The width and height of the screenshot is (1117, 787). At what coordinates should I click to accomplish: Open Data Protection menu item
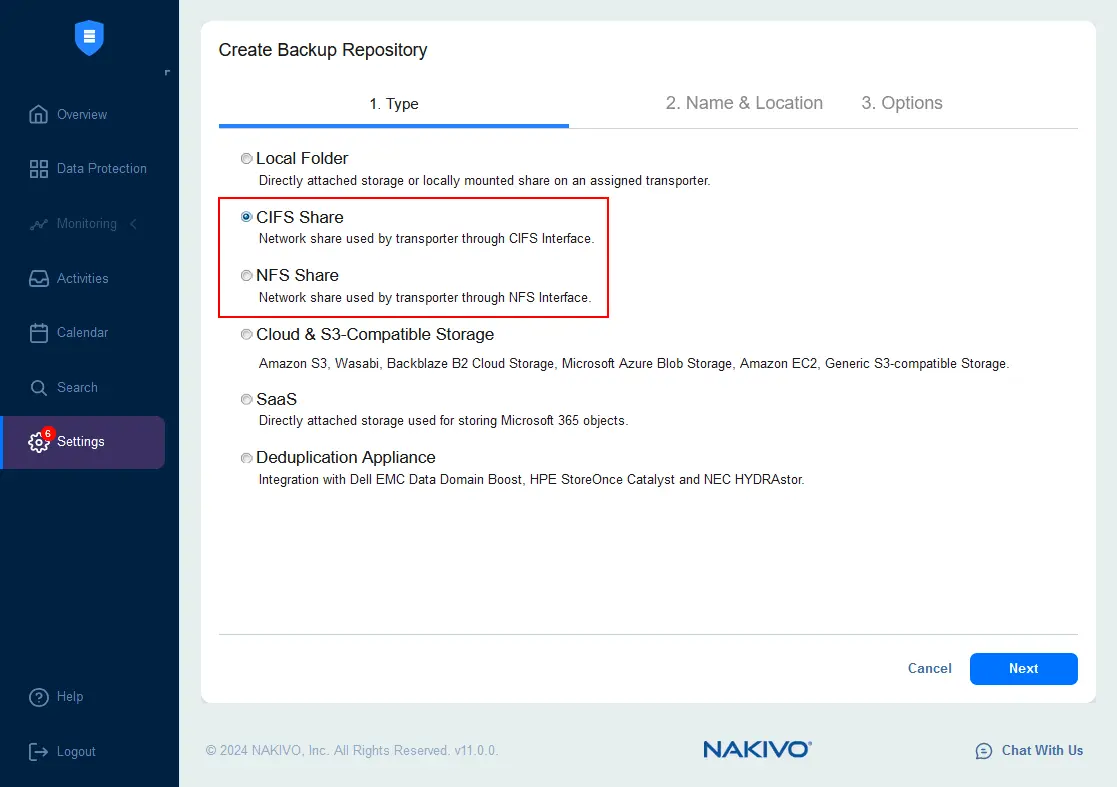click(x=102, y=169)
